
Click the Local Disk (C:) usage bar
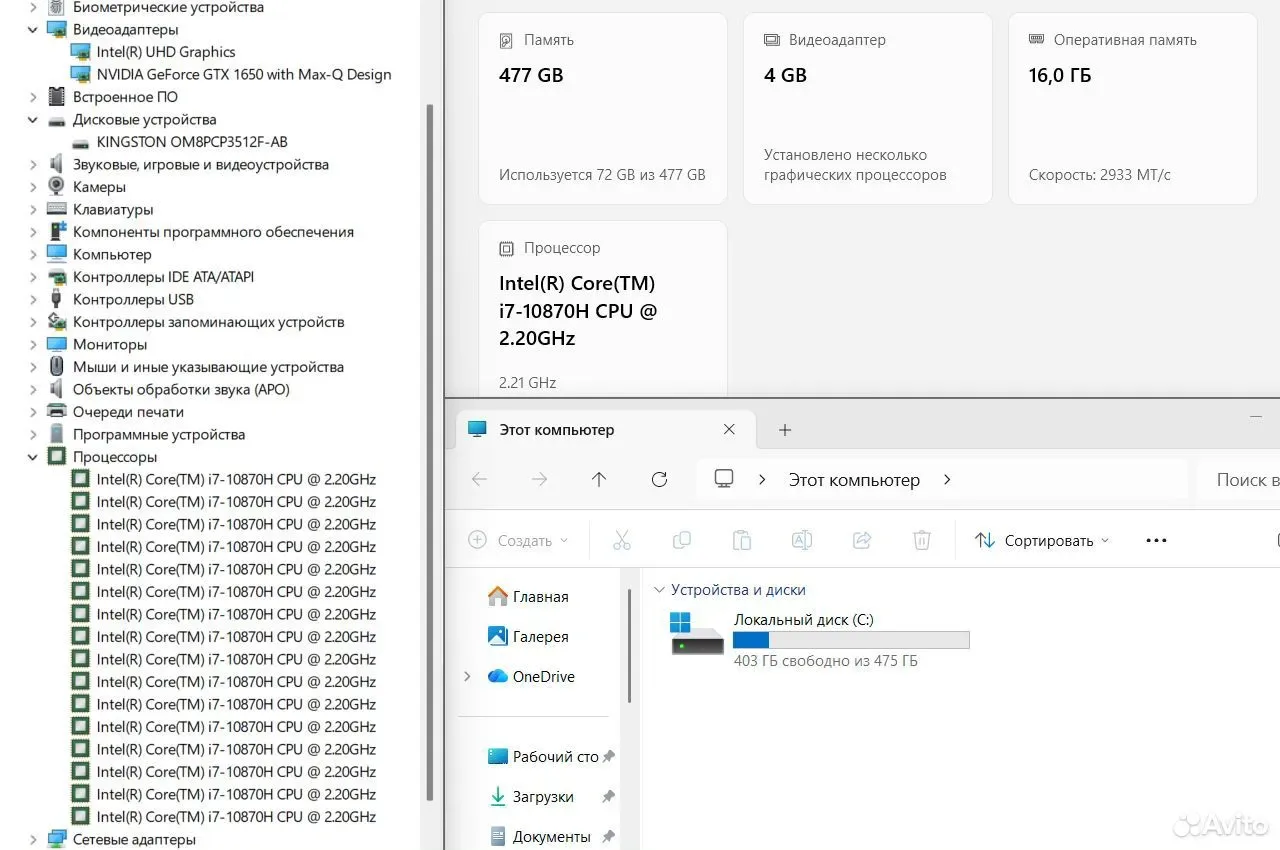851,640
